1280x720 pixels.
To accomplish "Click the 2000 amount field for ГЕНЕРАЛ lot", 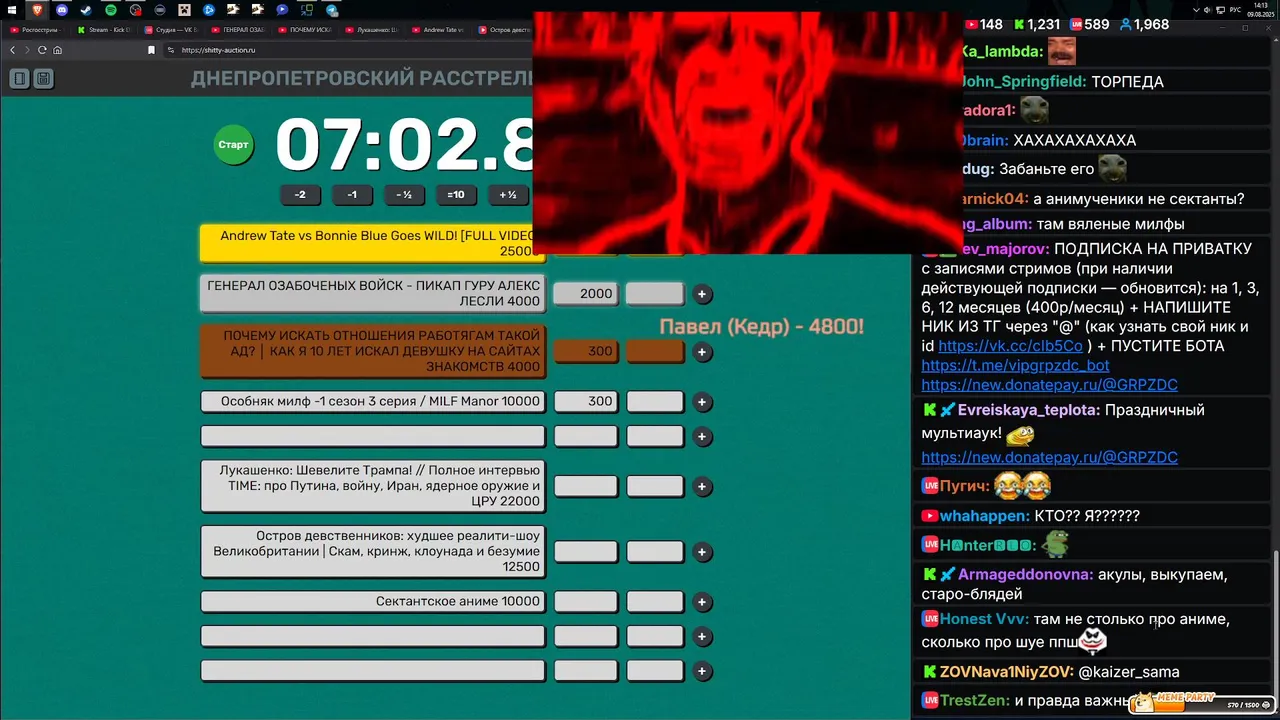I will click(x=586, y=294).
